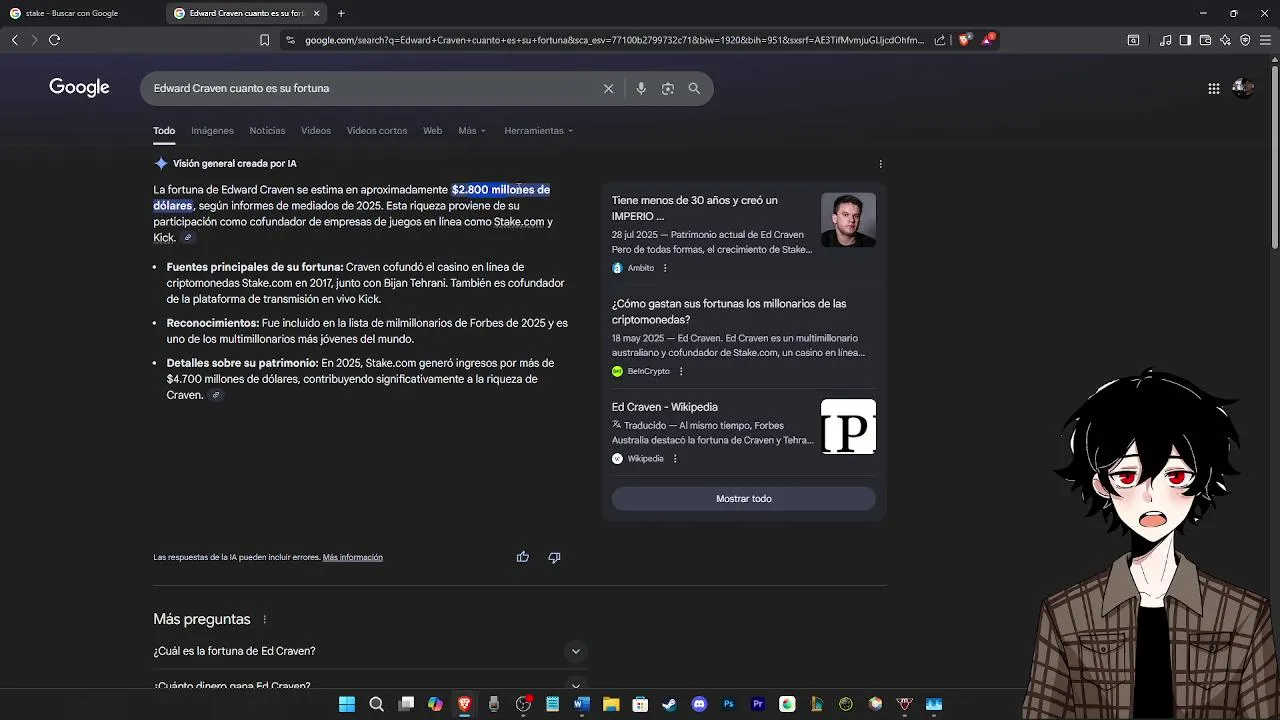
Task: Expand ¿Cuál es la fortuna de Ed Craven?
Action: [x=370, y=651]
